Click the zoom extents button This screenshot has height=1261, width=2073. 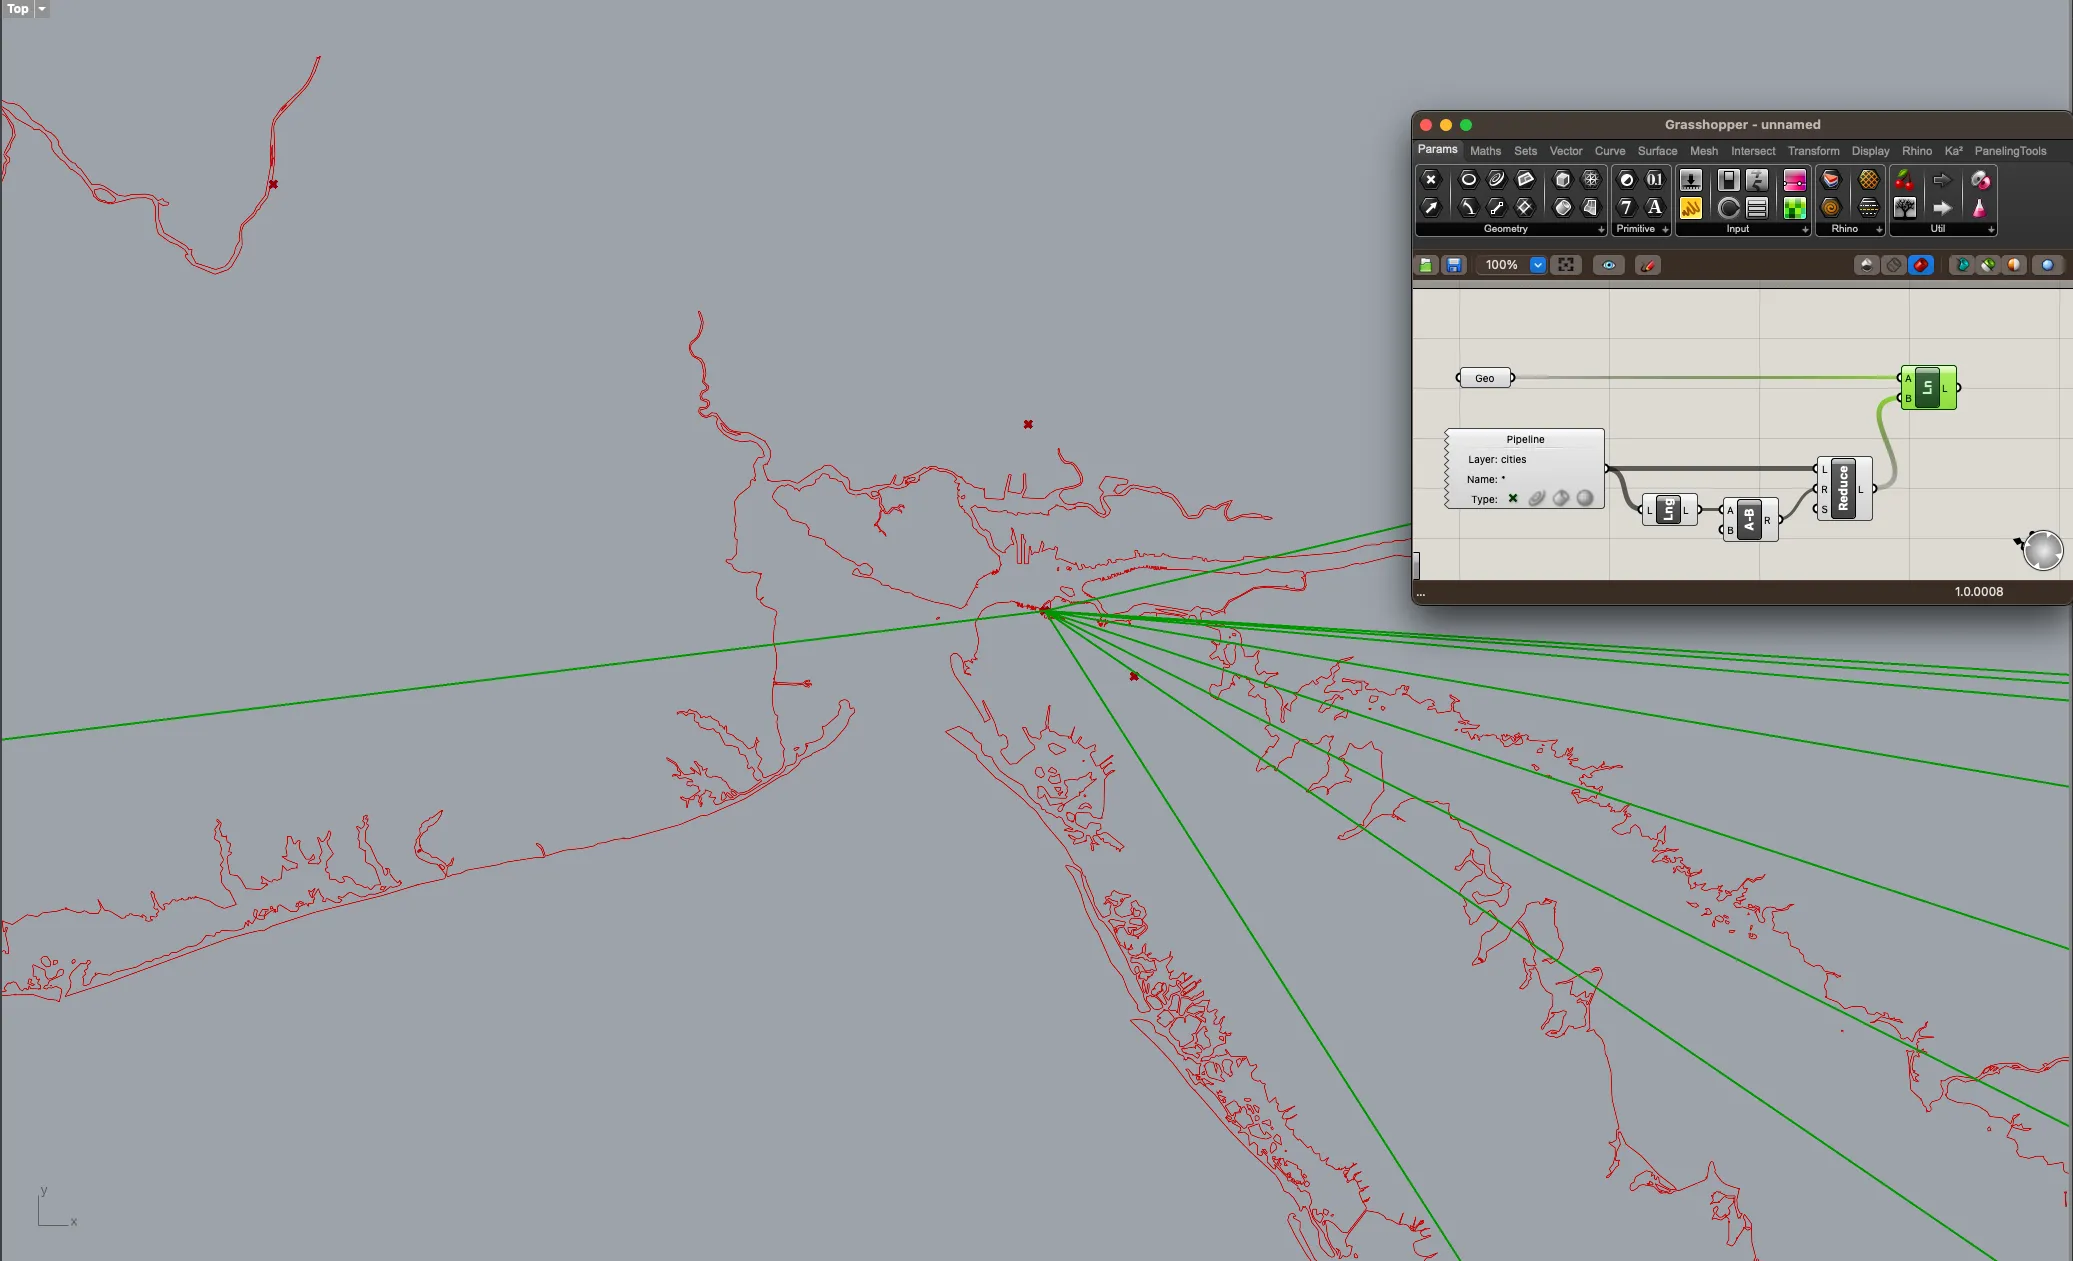click(1566, 265)
